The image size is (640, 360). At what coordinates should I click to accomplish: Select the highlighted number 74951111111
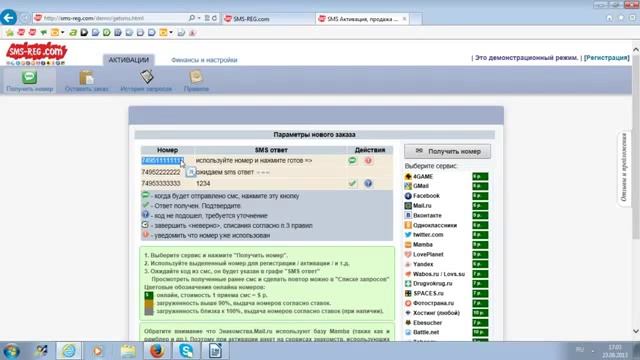pos(162,161)
